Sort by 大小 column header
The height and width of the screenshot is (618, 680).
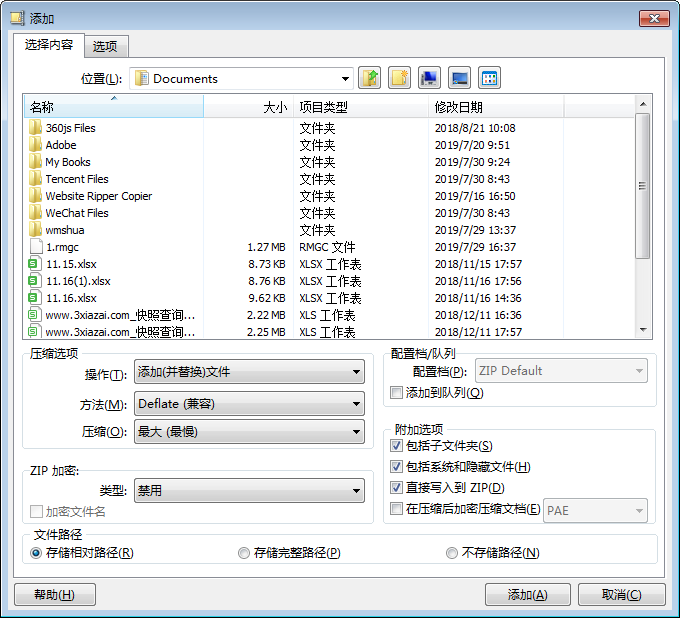point(249,107)
